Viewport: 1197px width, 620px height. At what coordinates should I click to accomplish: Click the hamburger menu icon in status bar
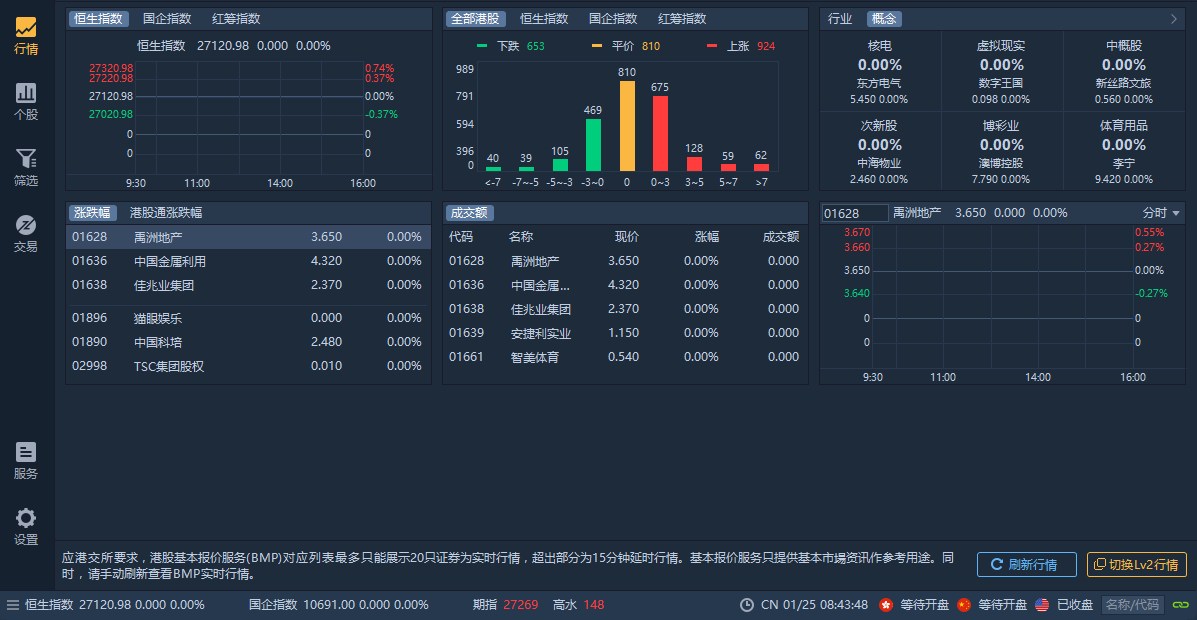point(12,605)
